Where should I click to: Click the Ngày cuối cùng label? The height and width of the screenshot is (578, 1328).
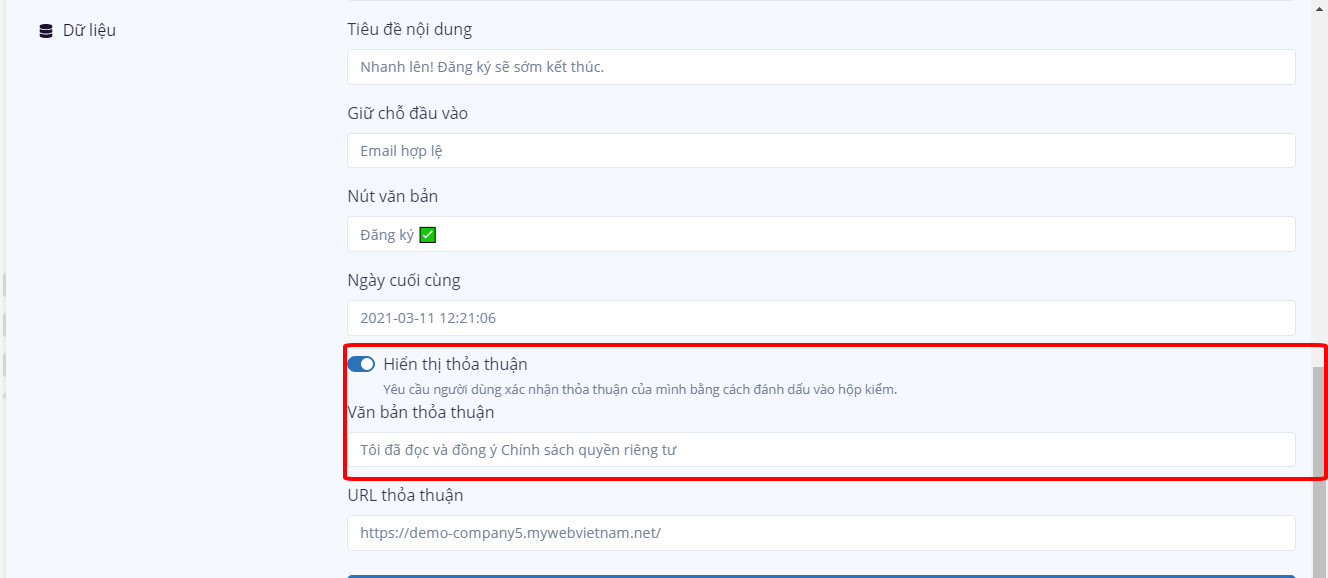point(404,280)
